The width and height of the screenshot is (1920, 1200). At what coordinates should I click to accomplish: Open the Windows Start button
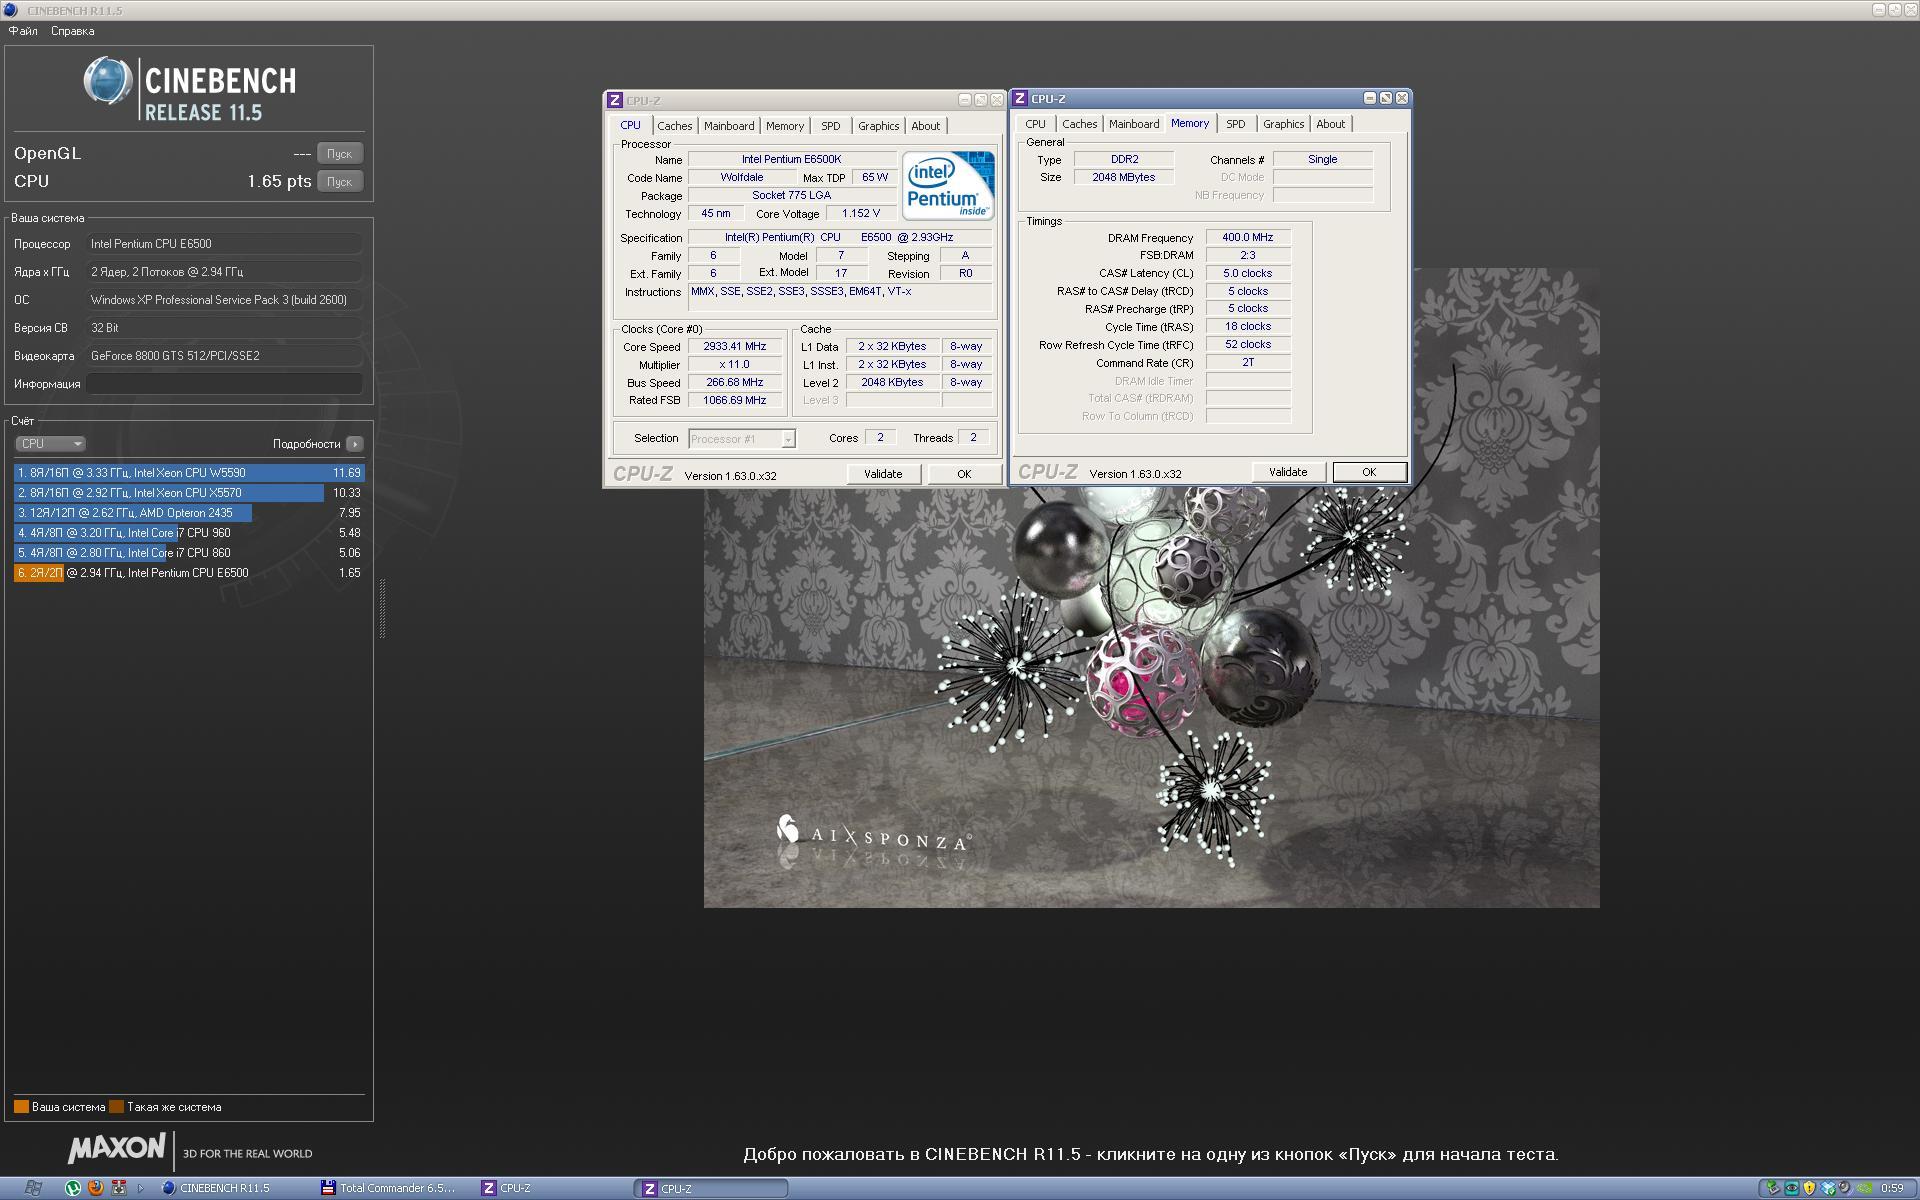(32, 1188)
